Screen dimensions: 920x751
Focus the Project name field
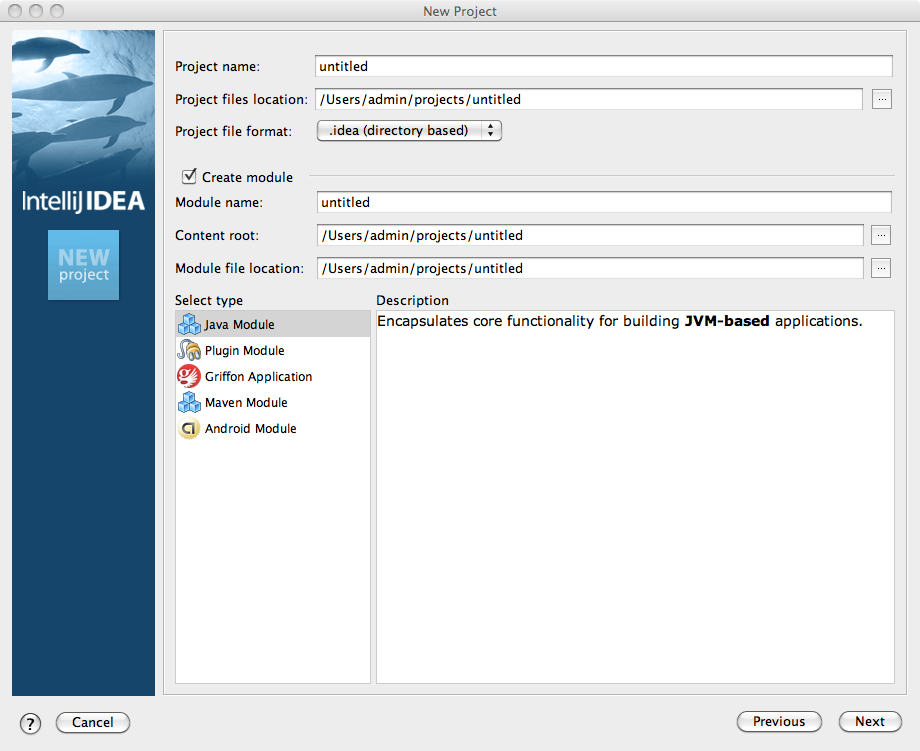click(604, 66)
